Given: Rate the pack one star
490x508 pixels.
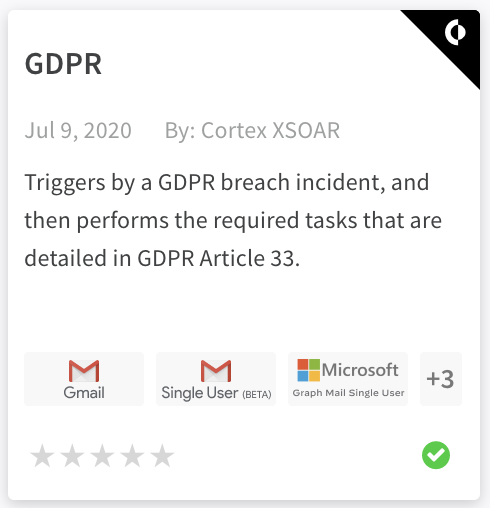Looking at the screenshot, I should pos(42,455).
